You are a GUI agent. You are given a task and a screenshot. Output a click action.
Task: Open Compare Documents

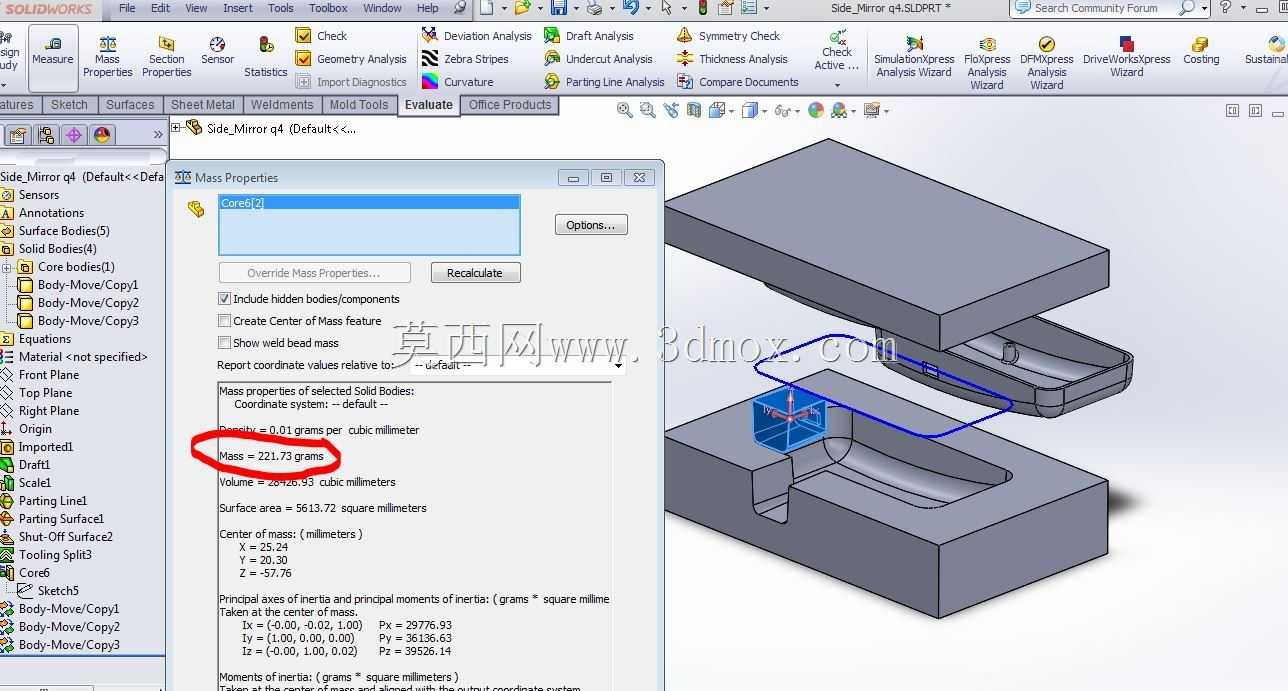tap(737, 82)
